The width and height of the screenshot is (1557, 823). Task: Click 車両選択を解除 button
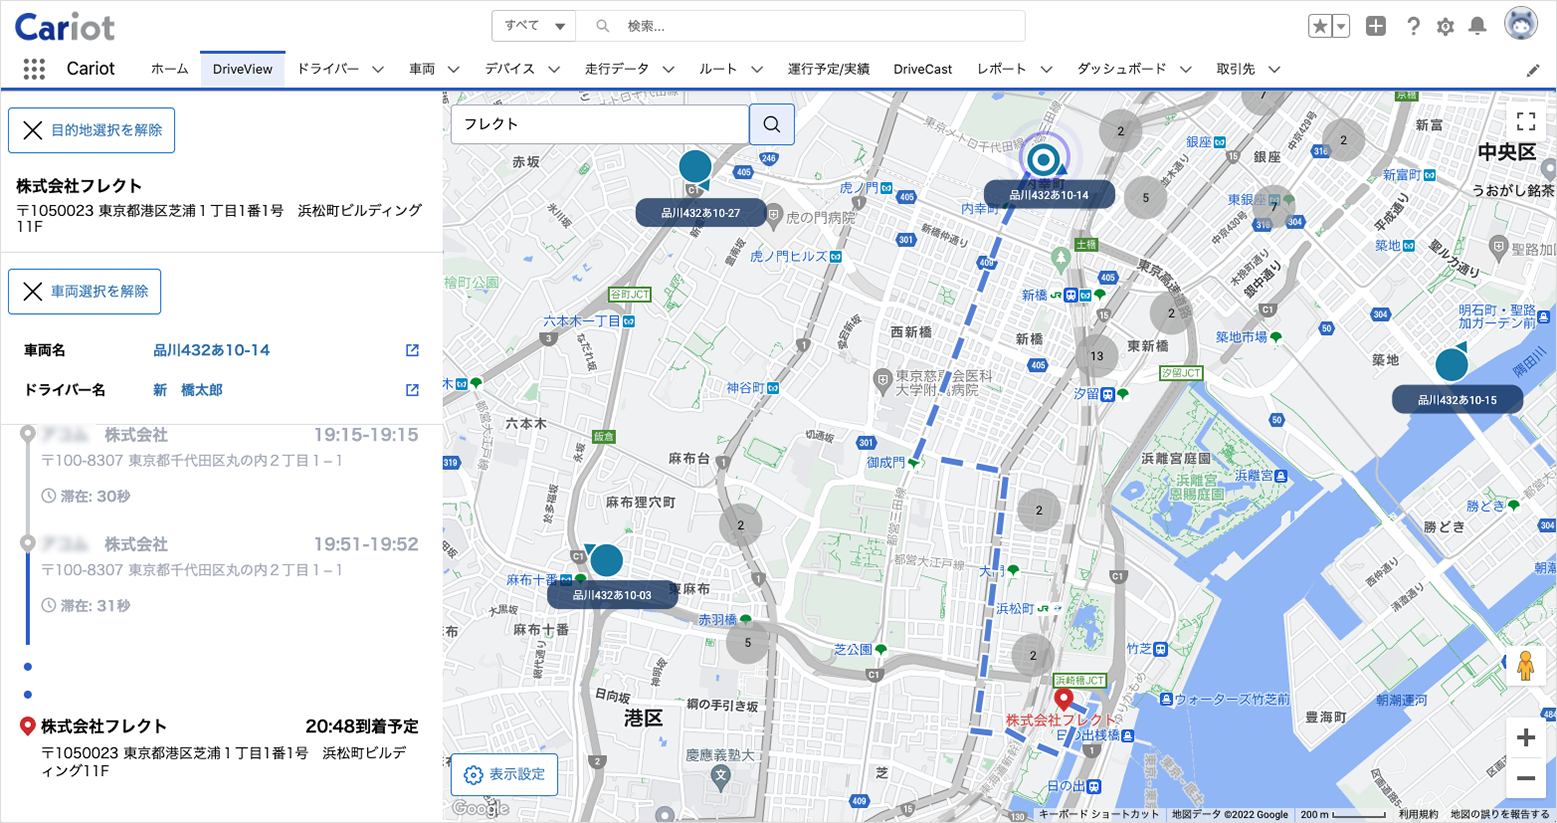(x=84, y=291)
